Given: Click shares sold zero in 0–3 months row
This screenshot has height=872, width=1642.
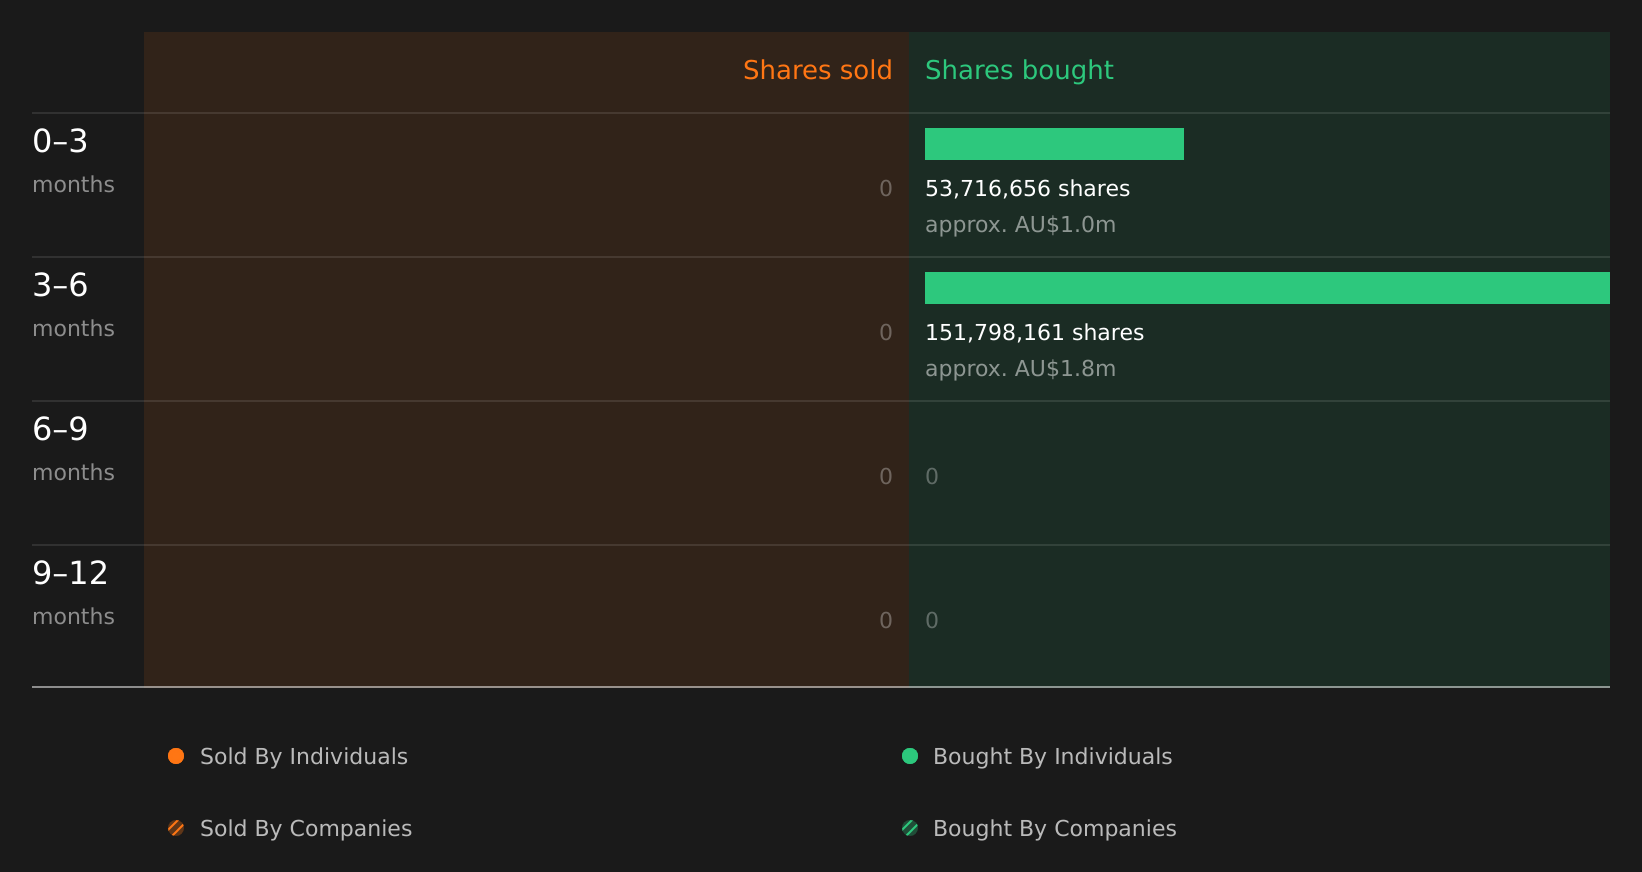Looking at the screenshot, I should click(886, 189).
